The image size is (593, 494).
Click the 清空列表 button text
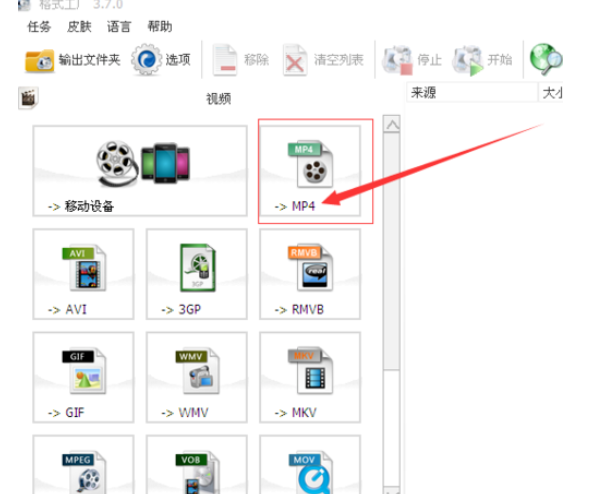point(338,60)
